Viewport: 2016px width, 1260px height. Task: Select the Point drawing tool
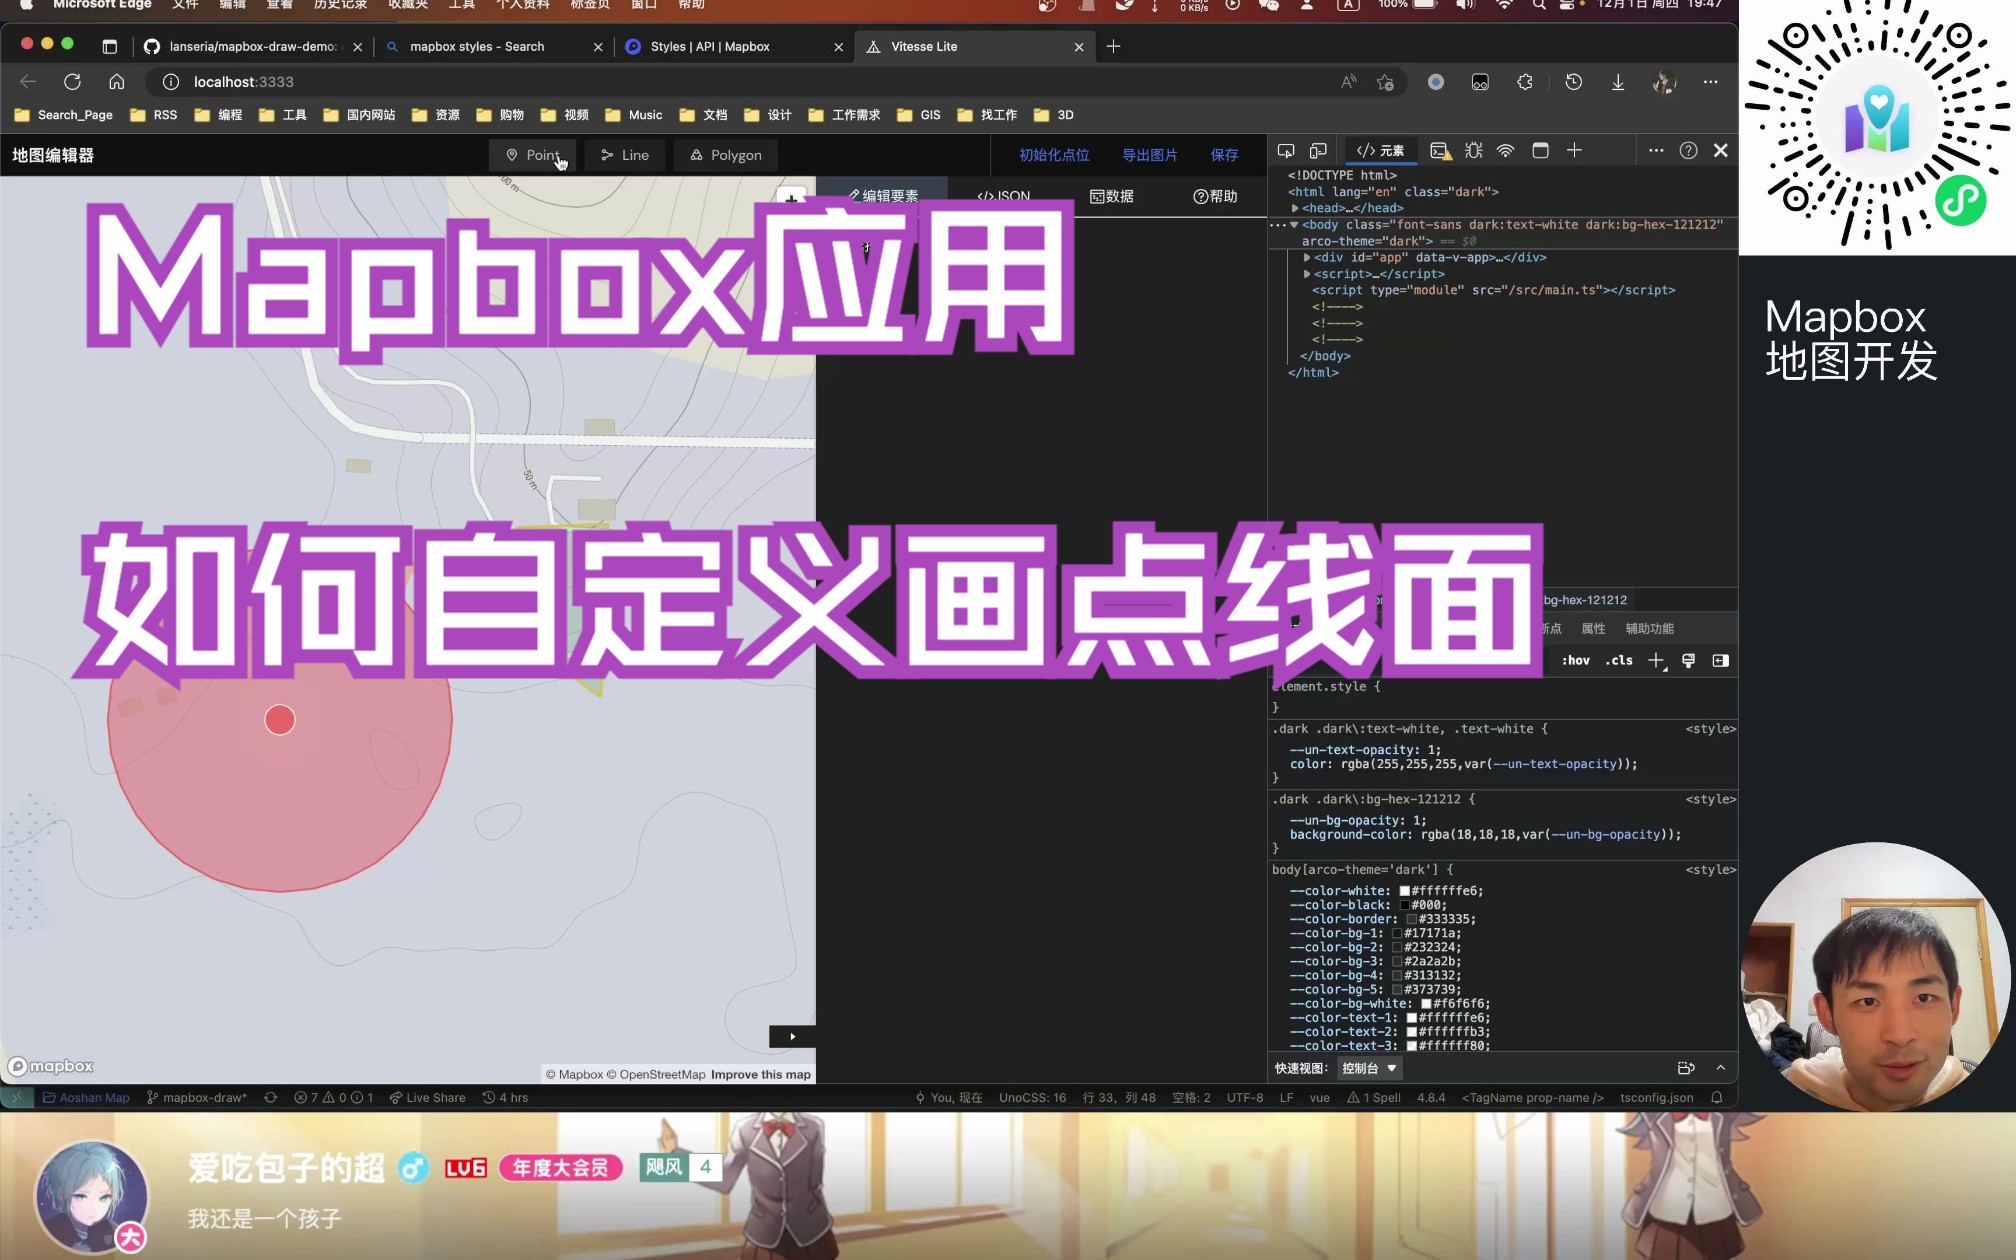[533, 155]
